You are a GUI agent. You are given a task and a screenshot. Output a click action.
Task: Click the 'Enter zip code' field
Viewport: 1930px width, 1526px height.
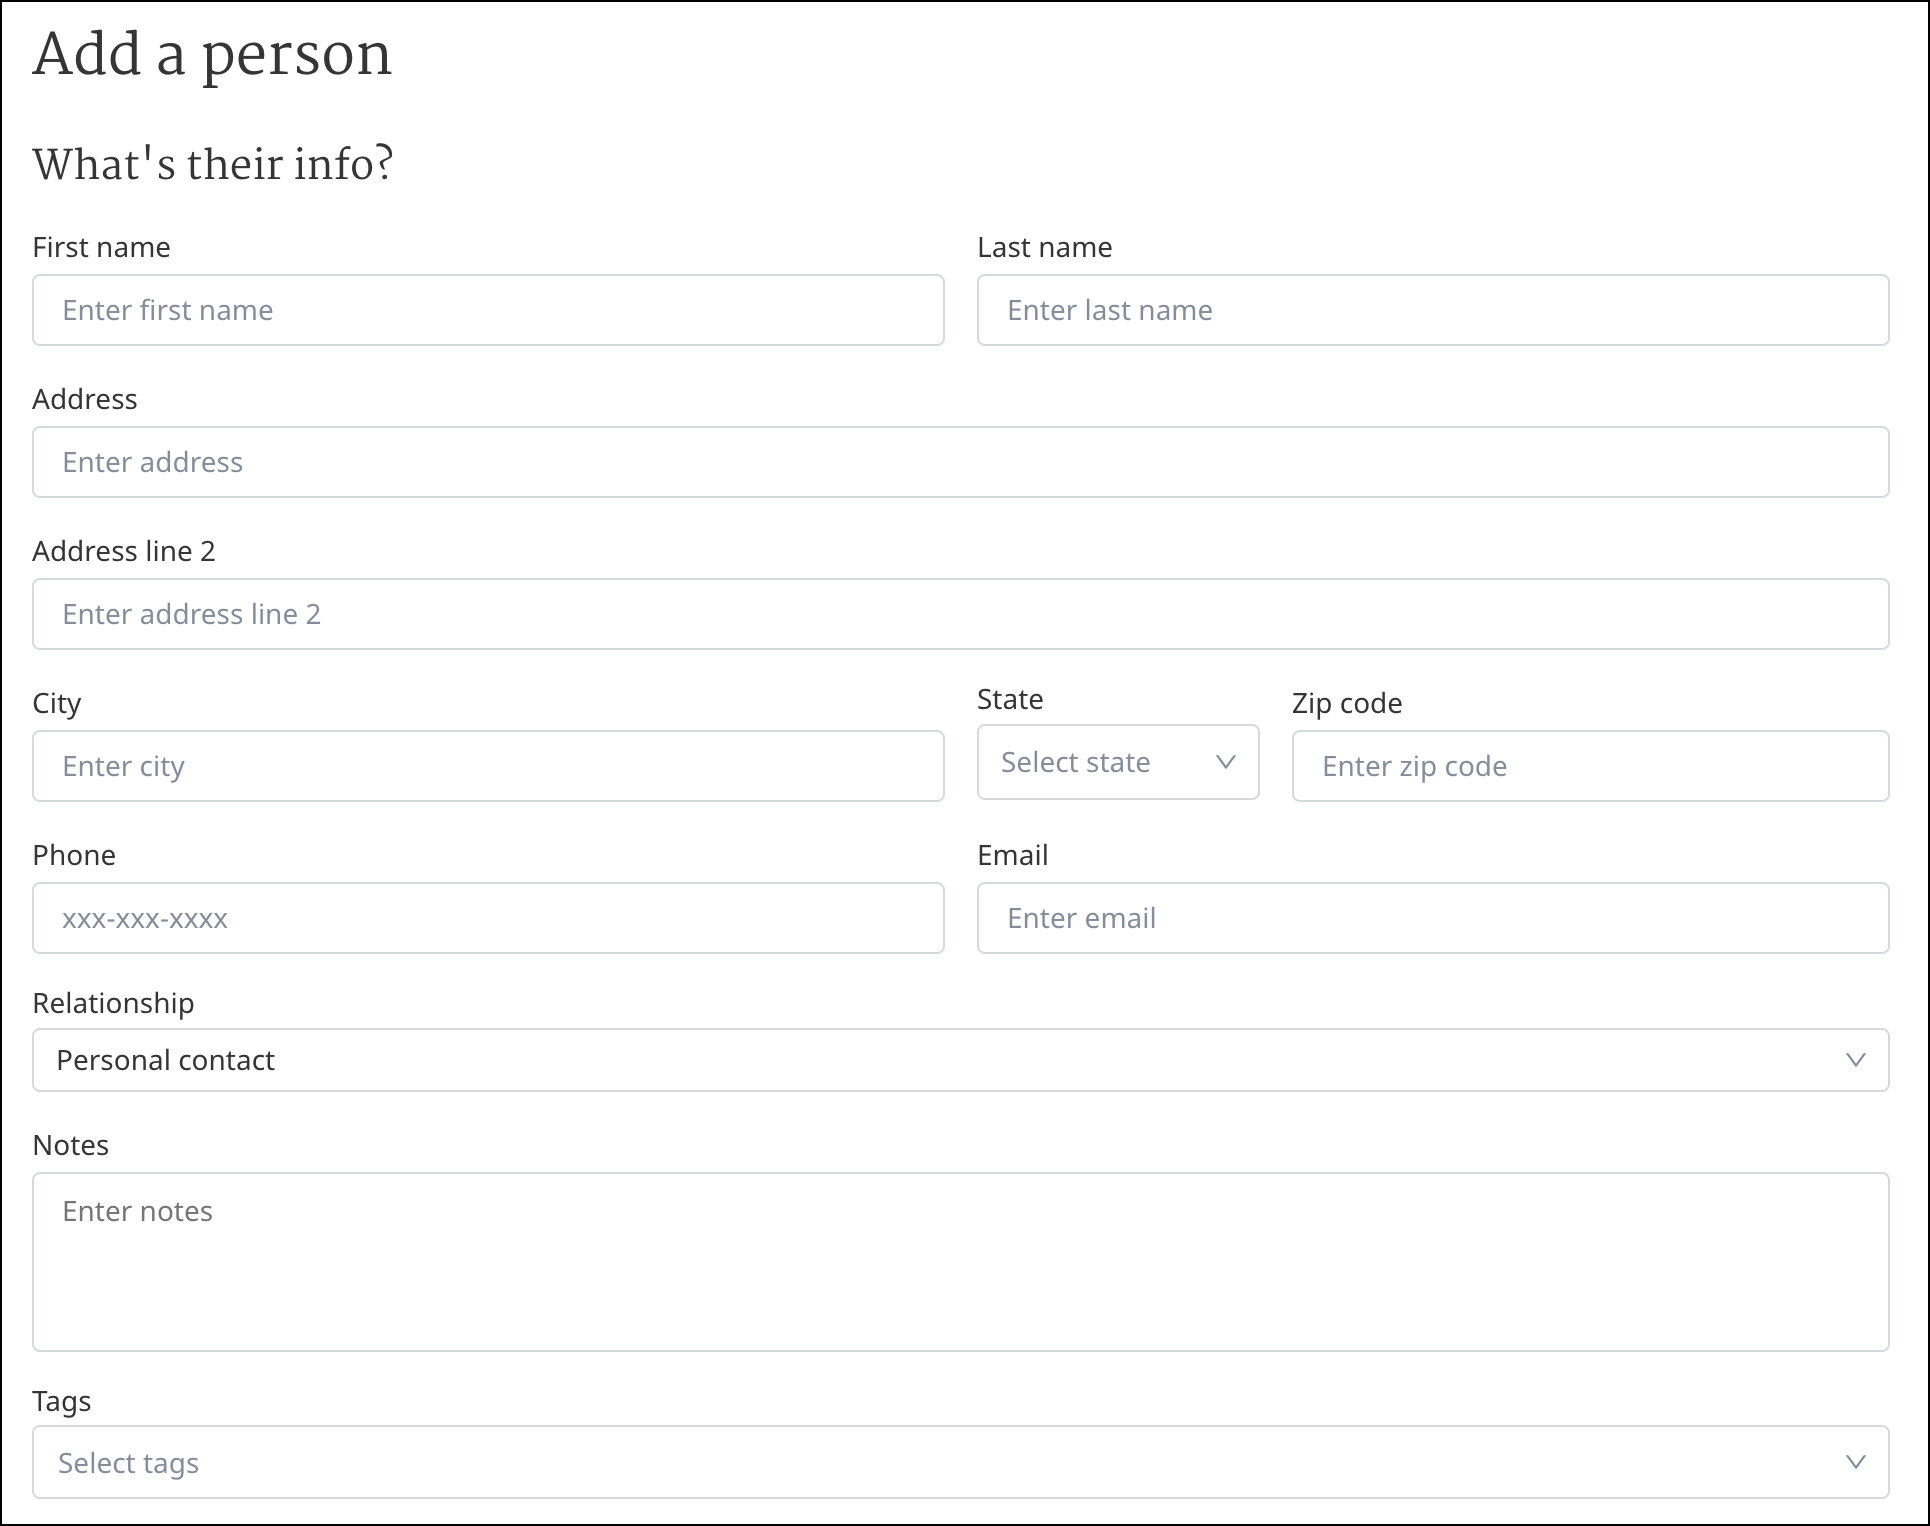pos(1590,766)
